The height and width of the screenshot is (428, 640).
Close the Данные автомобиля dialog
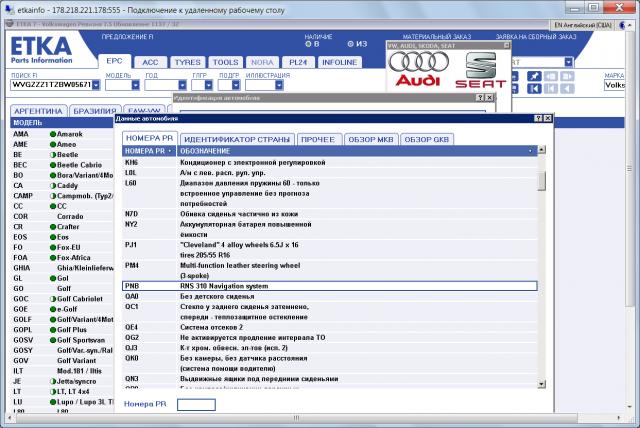[x=548, y=118]
